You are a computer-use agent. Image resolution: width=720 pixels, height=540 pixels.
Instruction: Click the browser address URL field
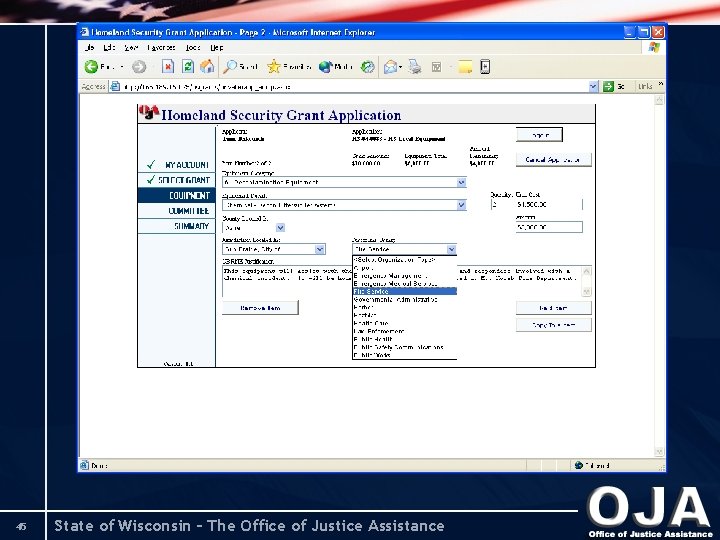354,86
